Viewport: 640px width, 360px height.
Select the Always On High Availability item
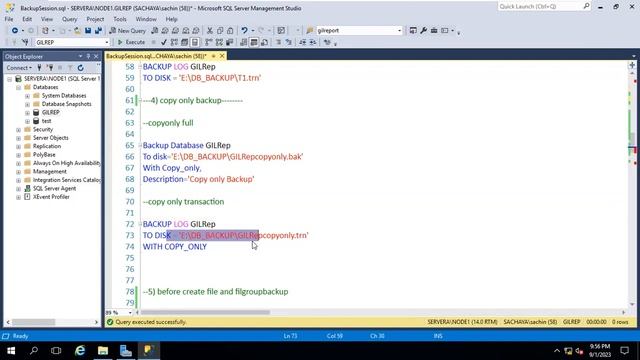click(67, 163)
